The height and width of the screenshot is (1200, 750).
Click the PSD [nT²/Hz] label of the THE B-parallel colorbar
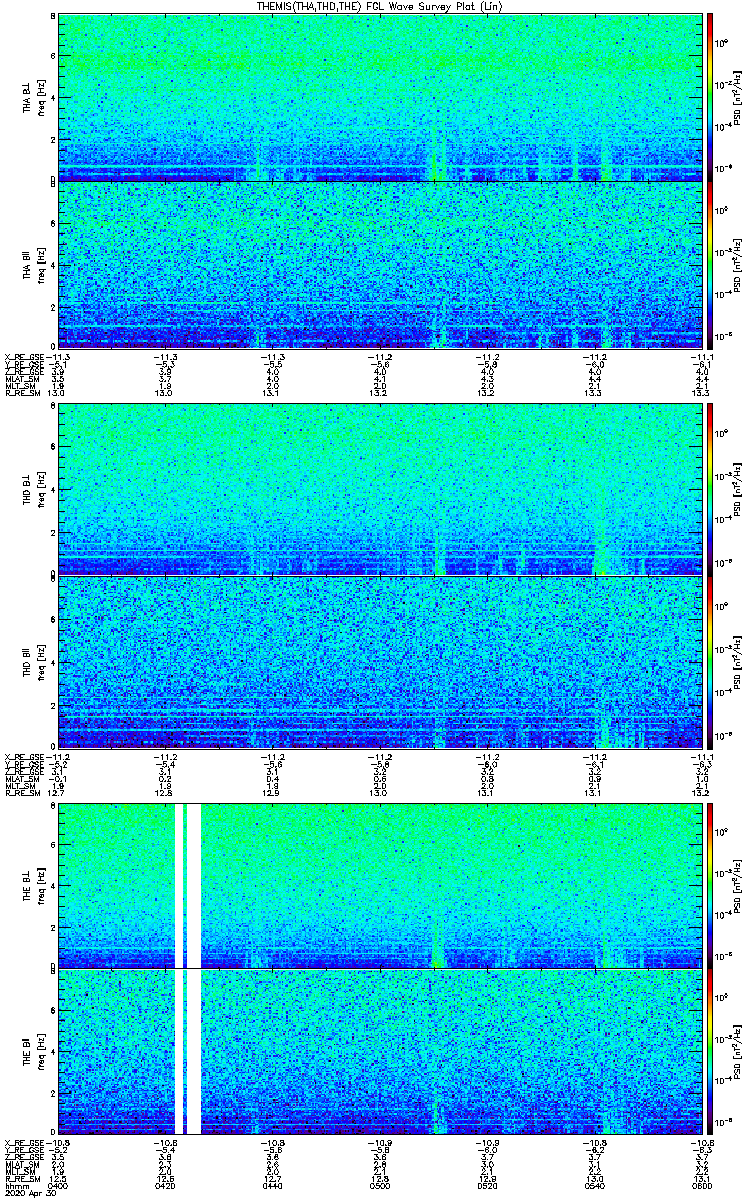[x=738, y=1052]
